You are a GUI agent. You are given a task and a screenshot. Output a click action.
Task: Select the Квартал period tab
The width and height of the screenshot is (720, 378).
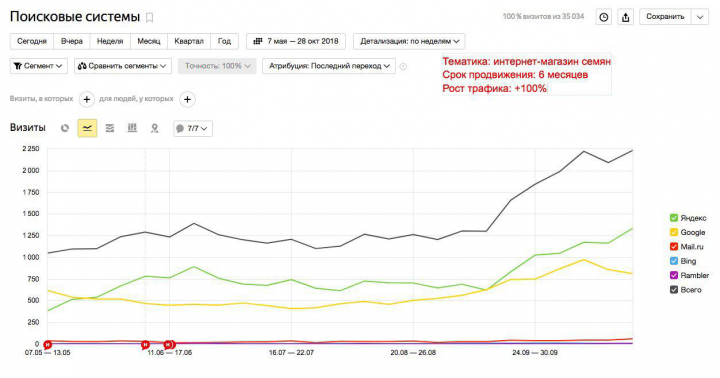tap(189, 41)
